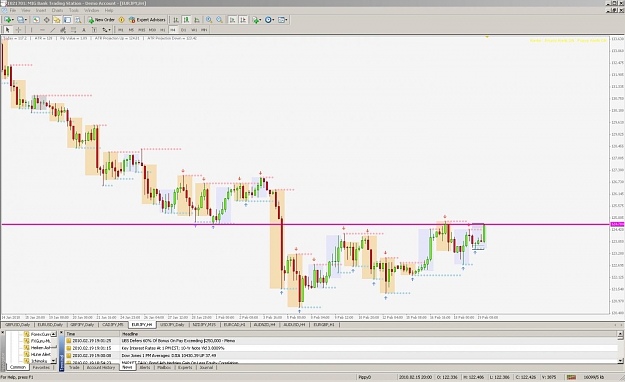The width and height of the screenshot is (625, 382).
Task: Click the magenta horizontal price line
Action: (x=305, y=224)
